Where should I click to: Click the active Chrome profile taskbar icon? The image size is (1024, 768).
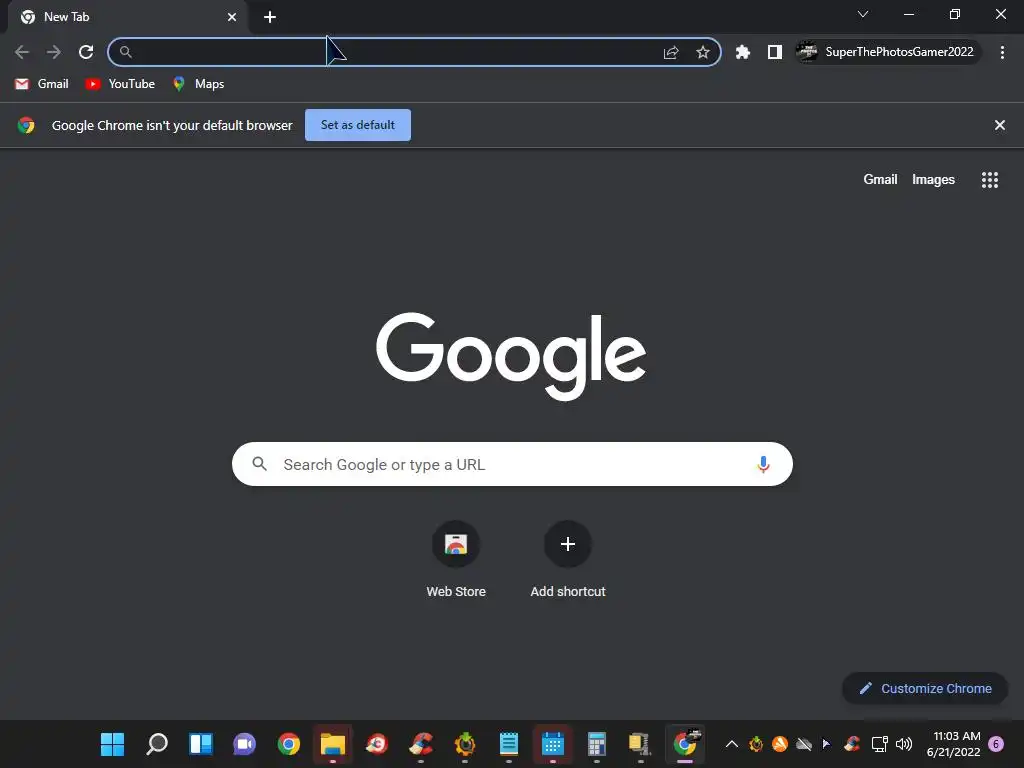(685, 744)
